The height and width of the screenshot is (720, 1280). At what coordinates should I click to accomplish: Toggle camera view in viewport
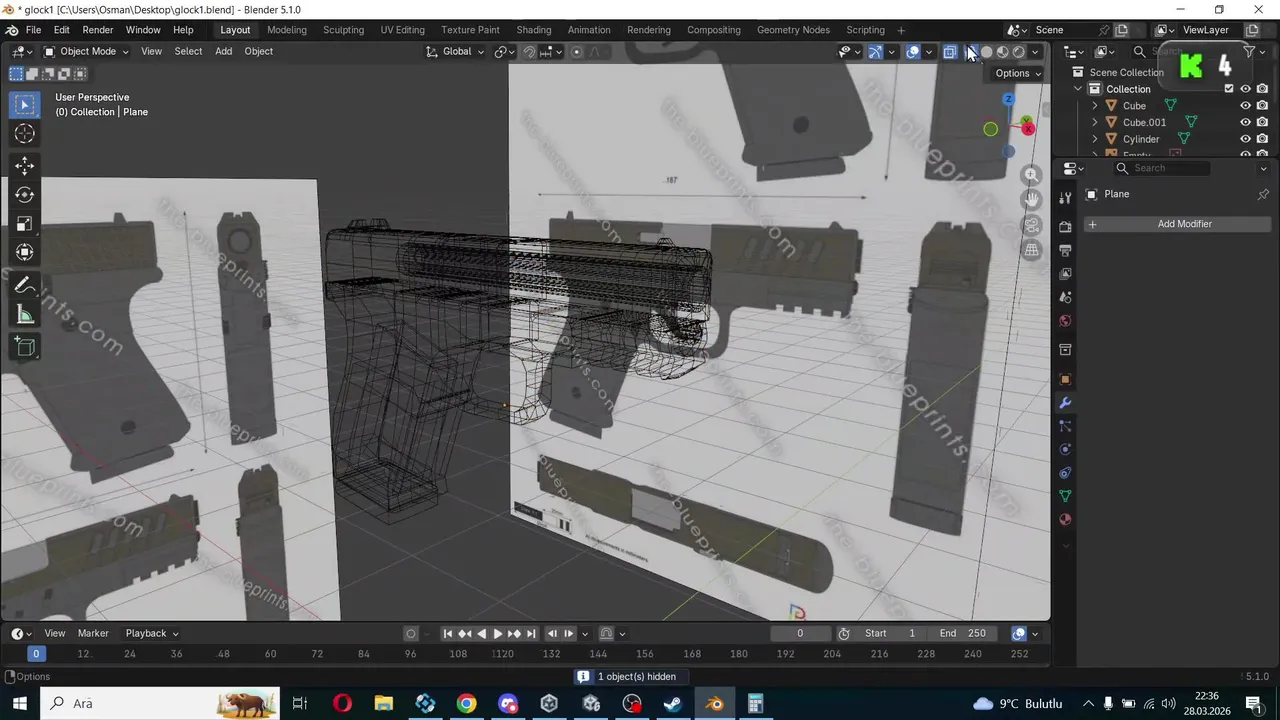click(1031, 225)
